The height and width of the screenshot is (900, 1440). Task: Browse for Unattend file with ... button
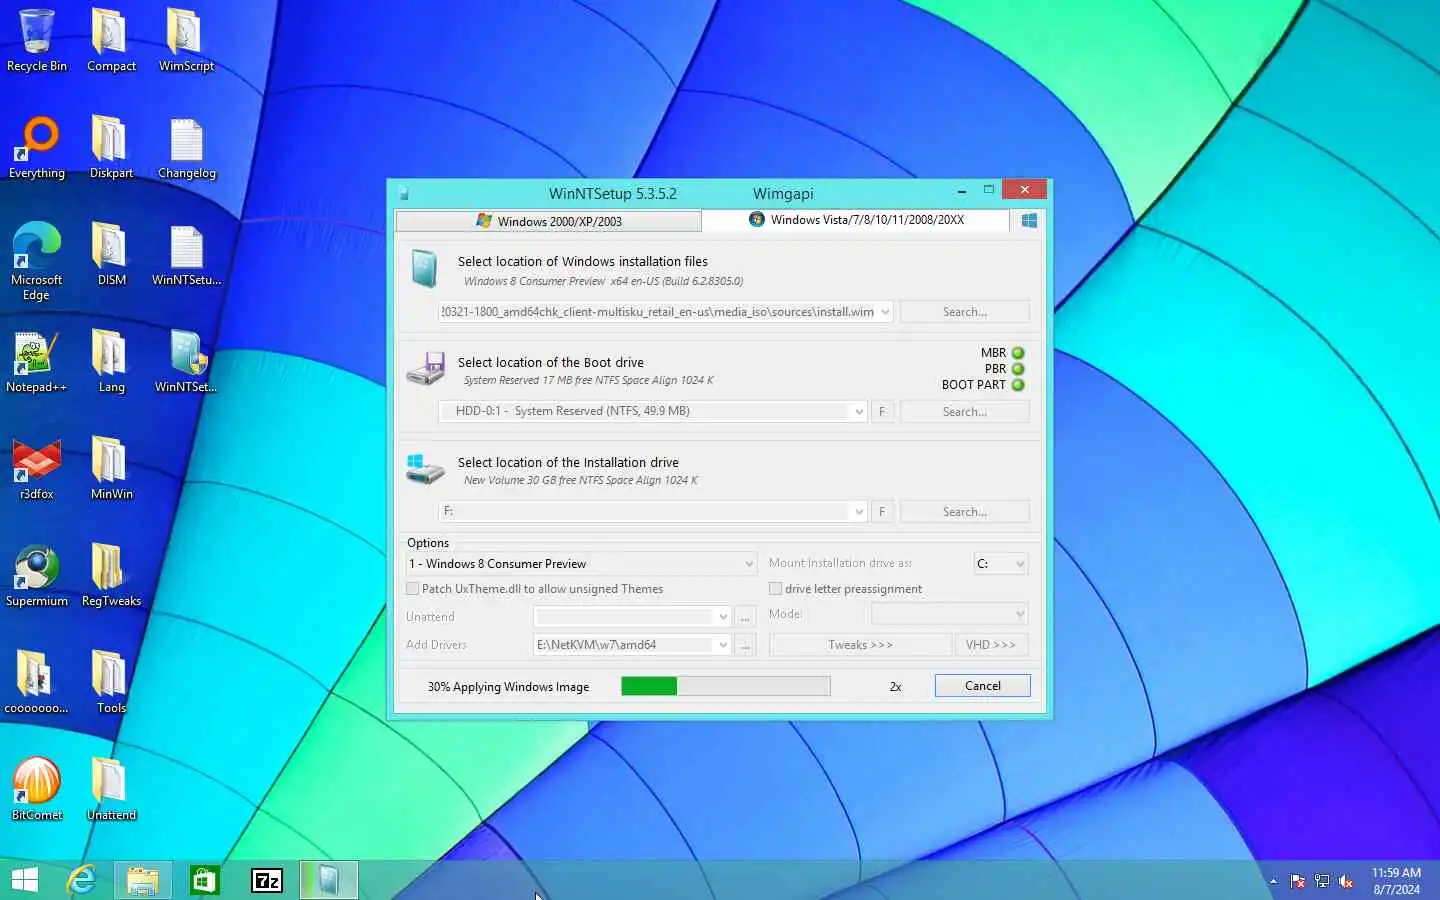click(x=745, y=616)
